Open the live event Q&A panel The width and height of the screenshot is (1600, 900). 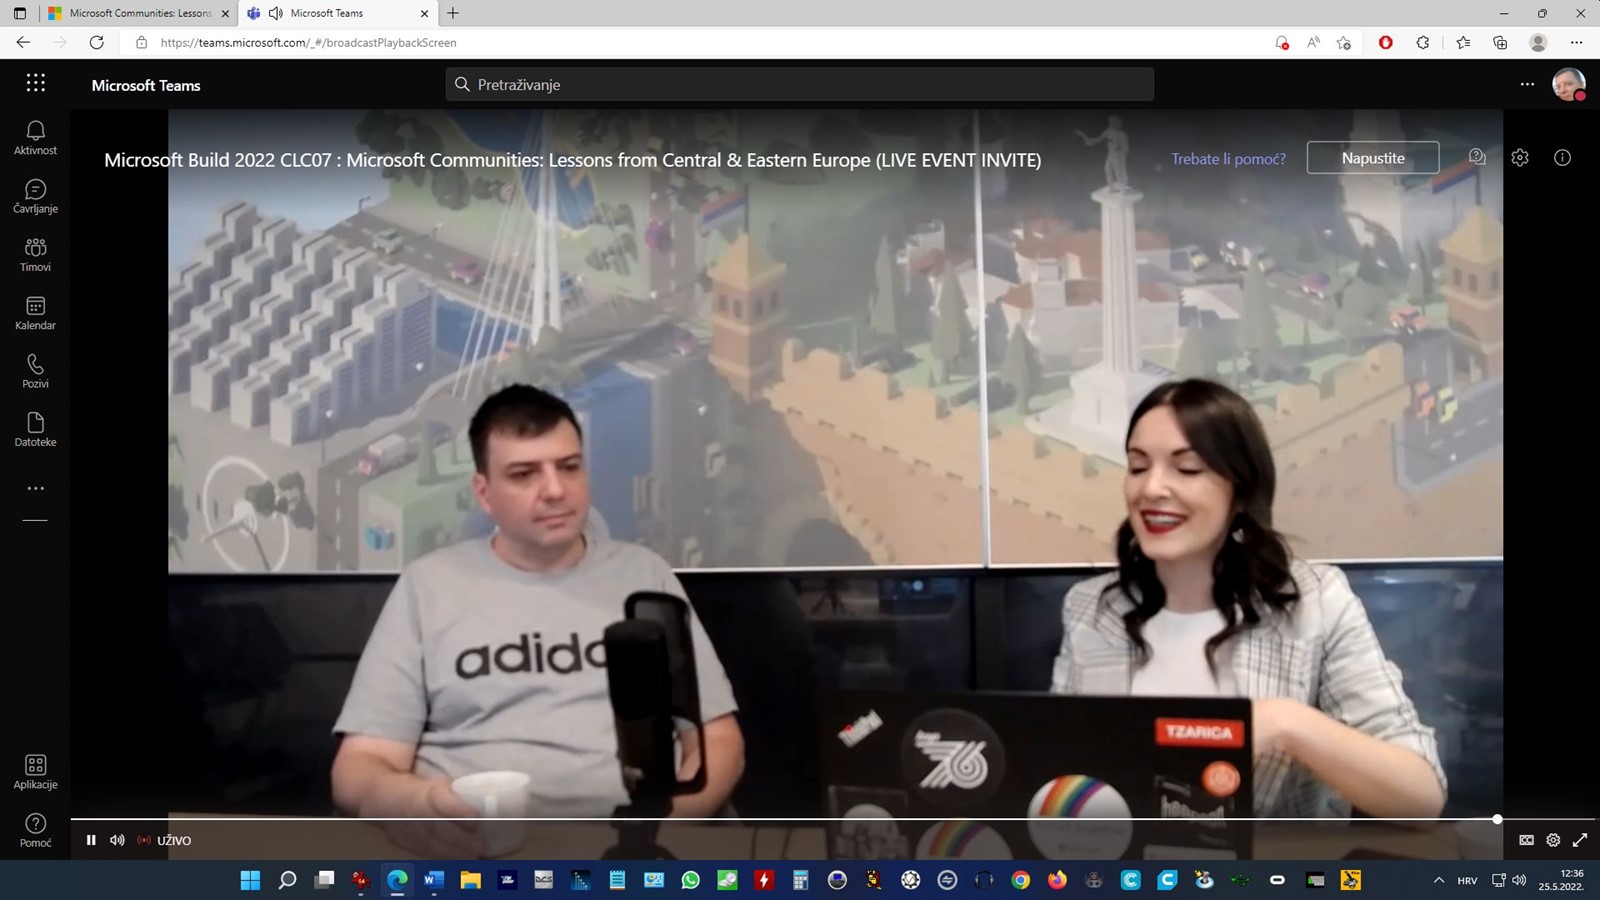coord(1477,157)
